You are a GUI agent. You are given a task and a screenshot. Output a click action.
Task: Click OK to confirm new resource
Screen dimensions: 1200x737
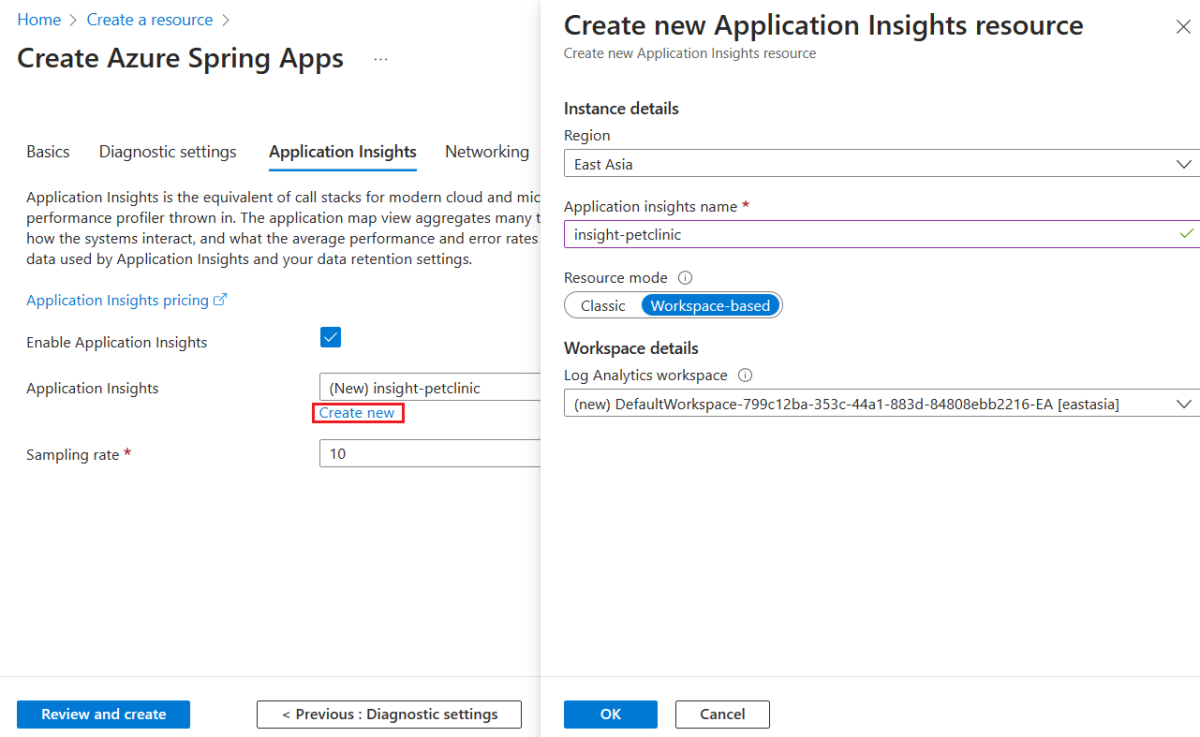610,714
